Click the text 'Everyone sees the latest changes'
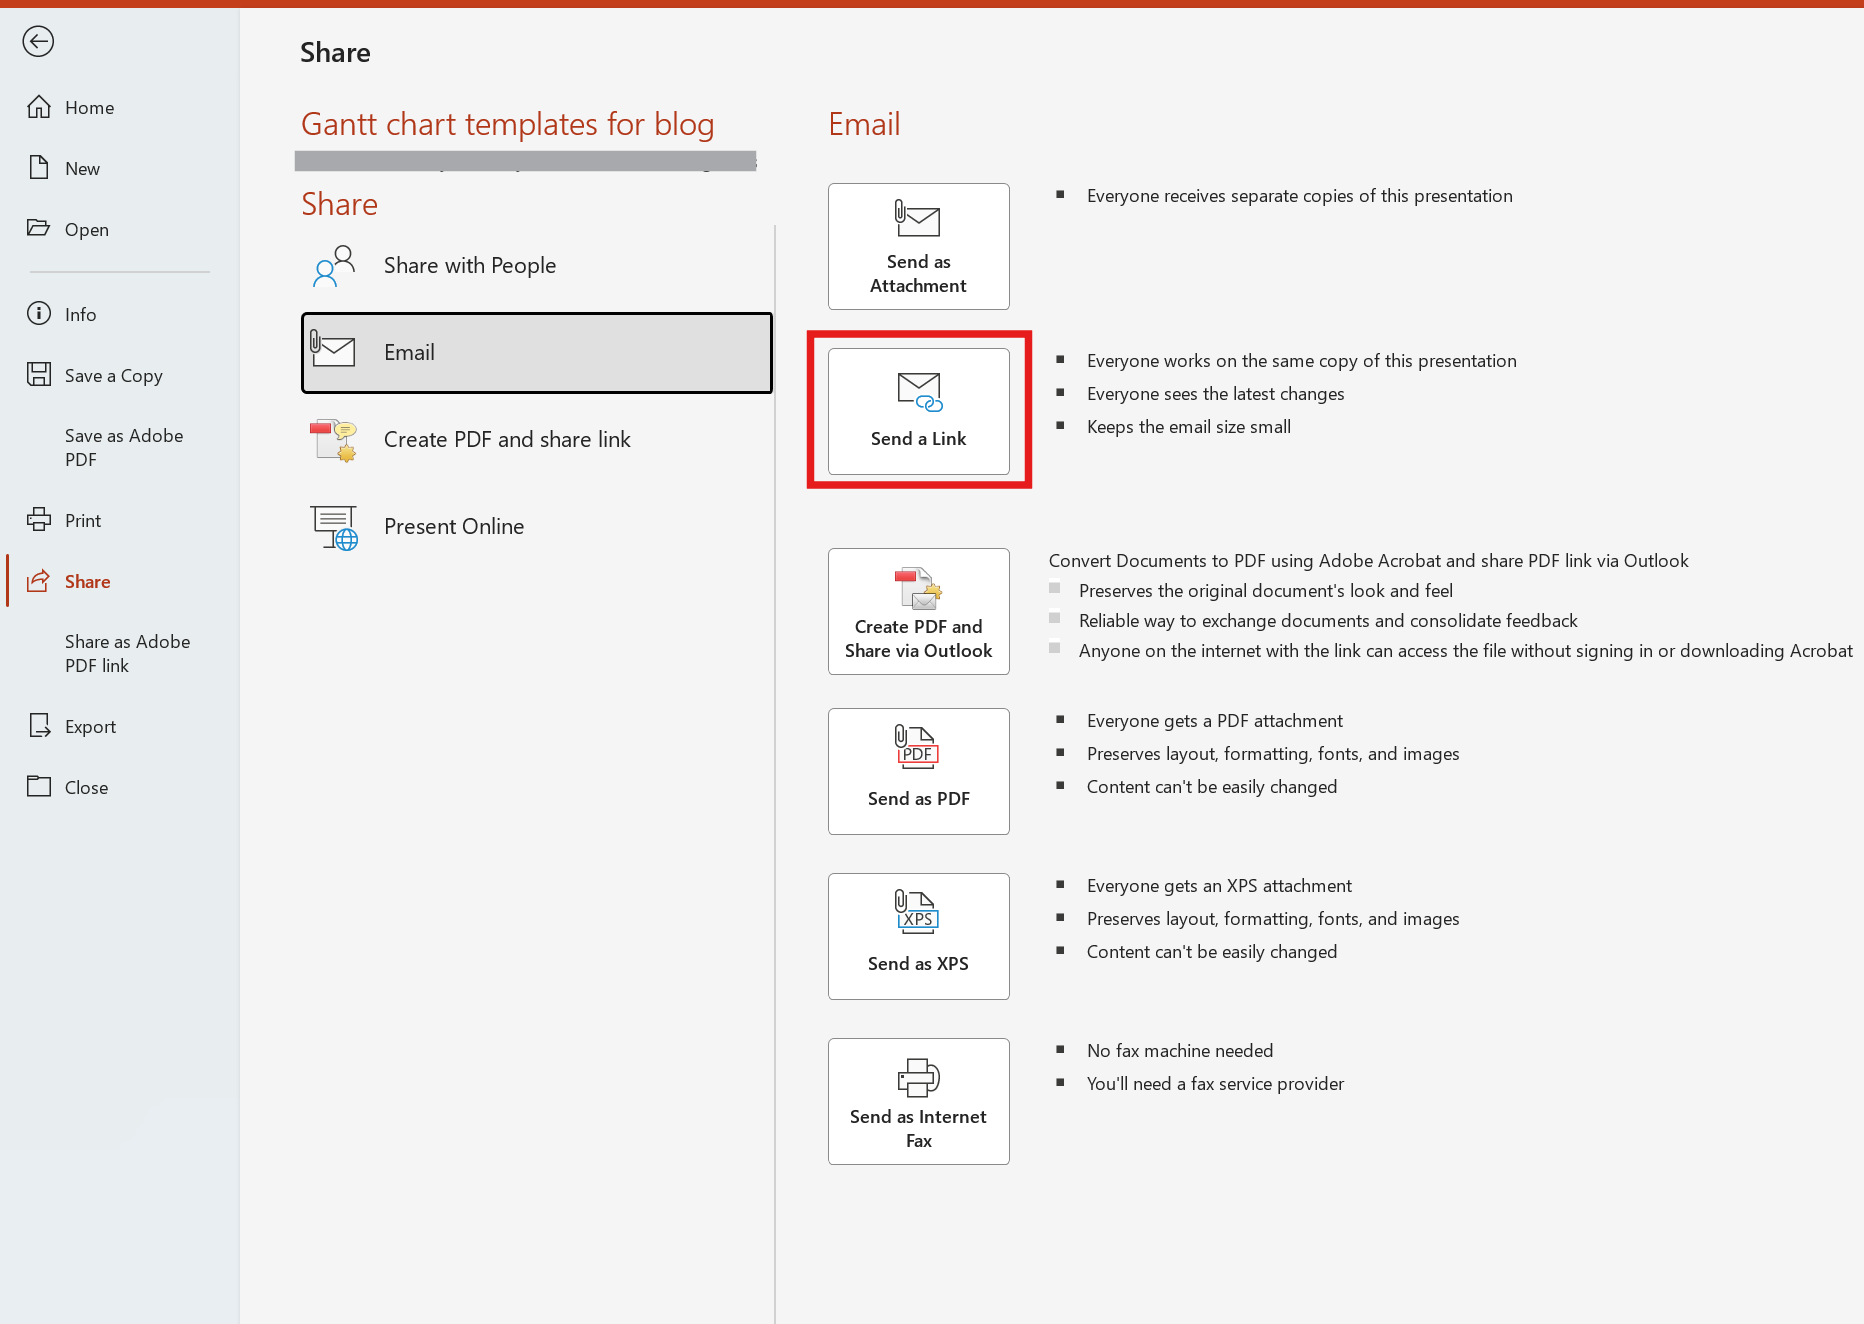 (x=1215, y=394)
